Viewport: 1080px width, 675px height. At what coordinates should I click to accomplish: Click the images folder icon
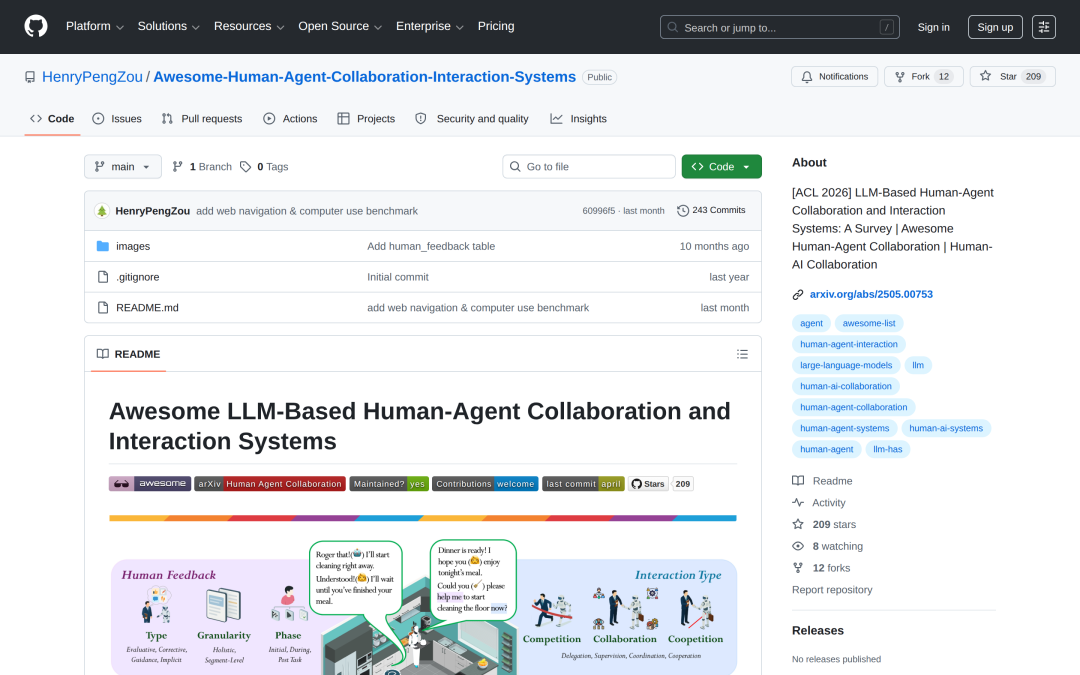click(x=103, y=246)
